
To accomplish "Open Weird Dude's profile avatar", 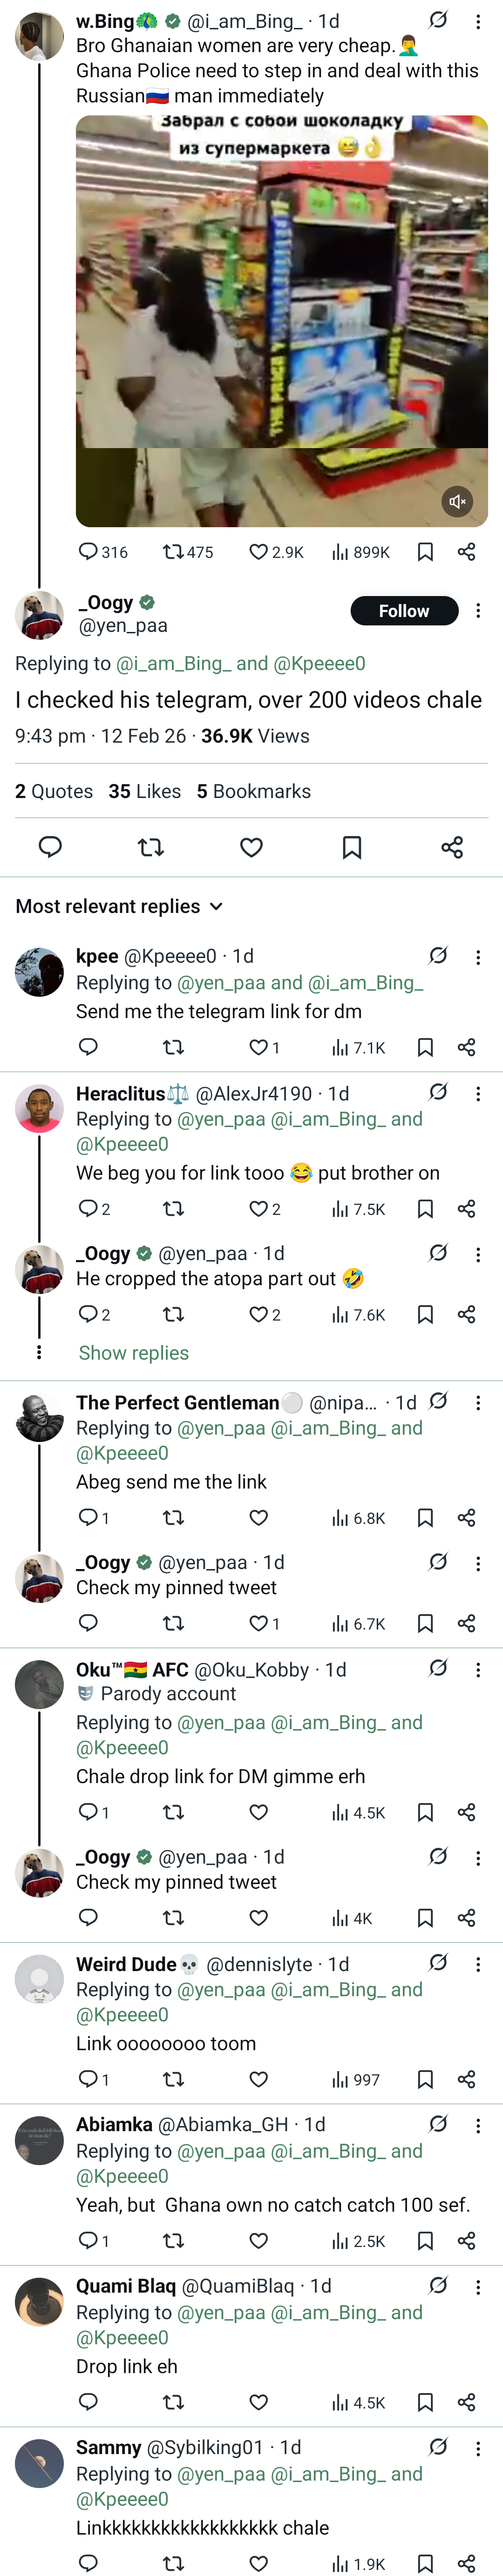I will (x=40, y=1979).
